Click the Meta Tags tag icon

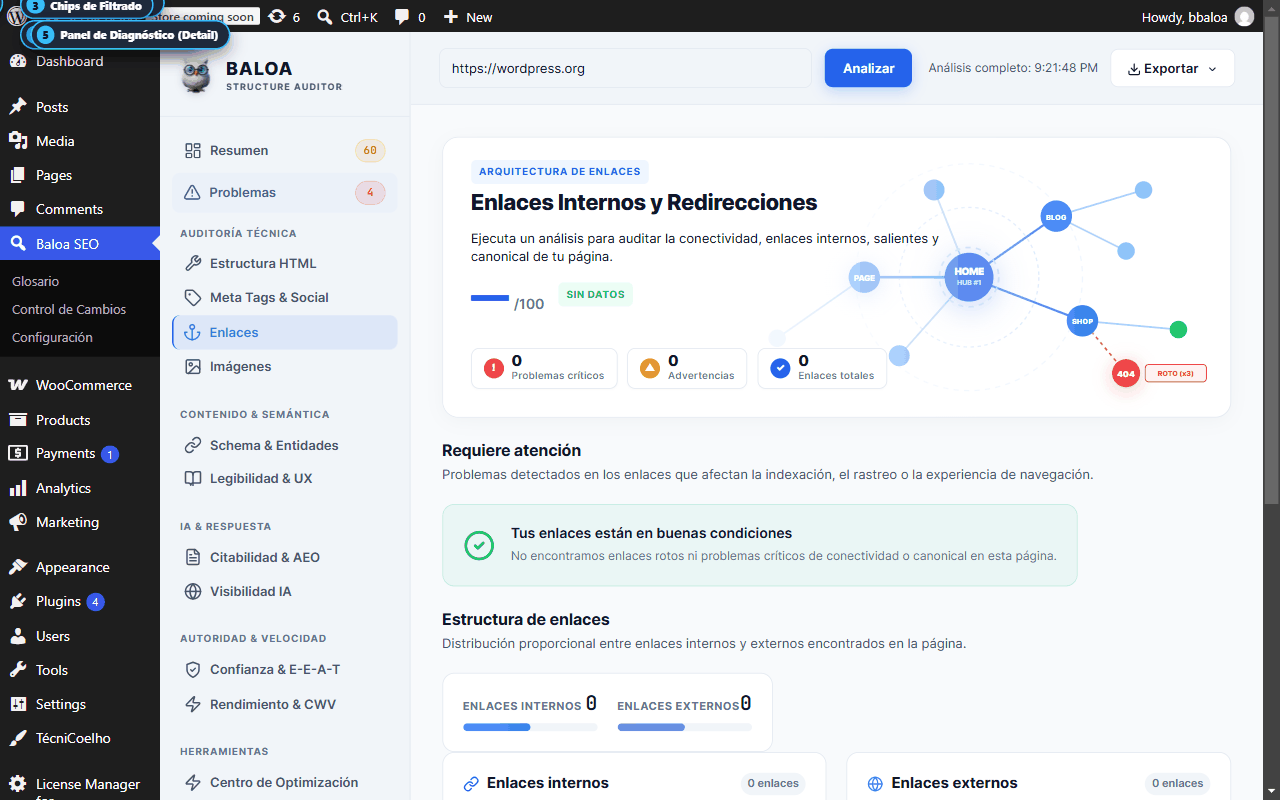pos(193,297)
